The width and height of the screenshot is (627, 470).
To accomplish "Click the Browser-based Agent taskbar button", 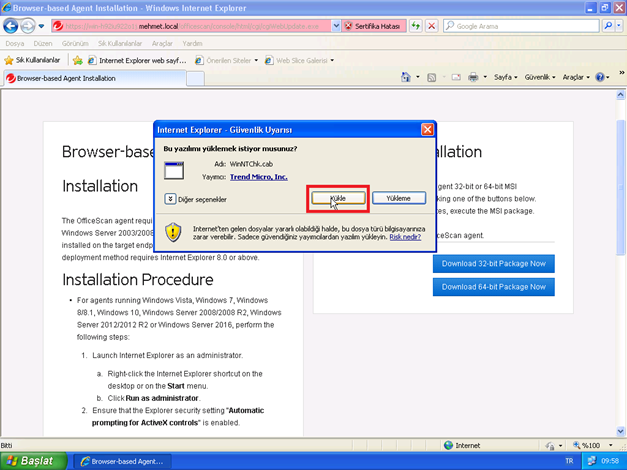I will [124, 461].
